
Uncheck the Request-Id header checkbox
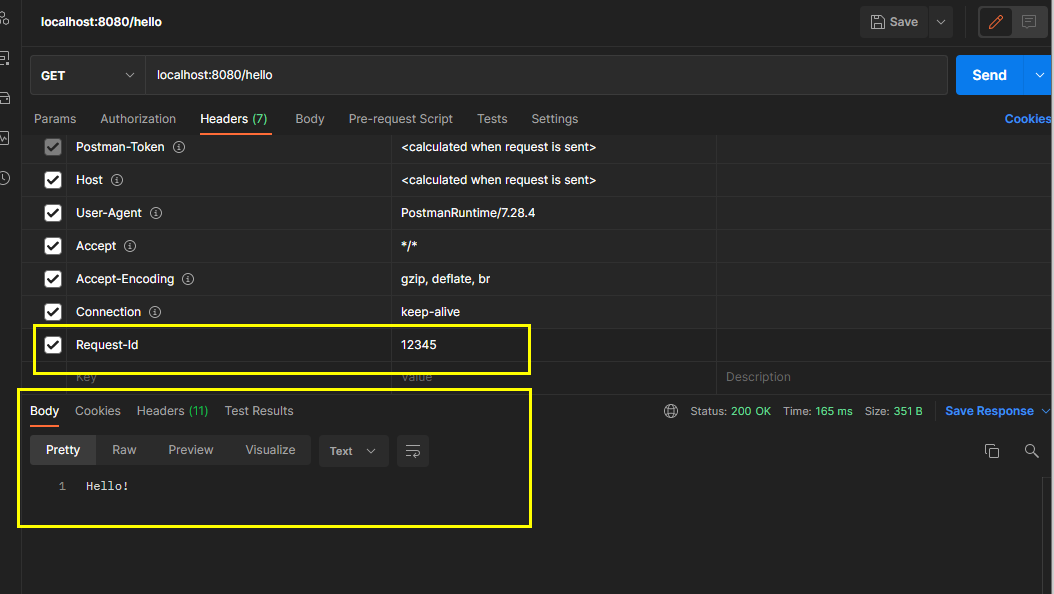(52, 345)
